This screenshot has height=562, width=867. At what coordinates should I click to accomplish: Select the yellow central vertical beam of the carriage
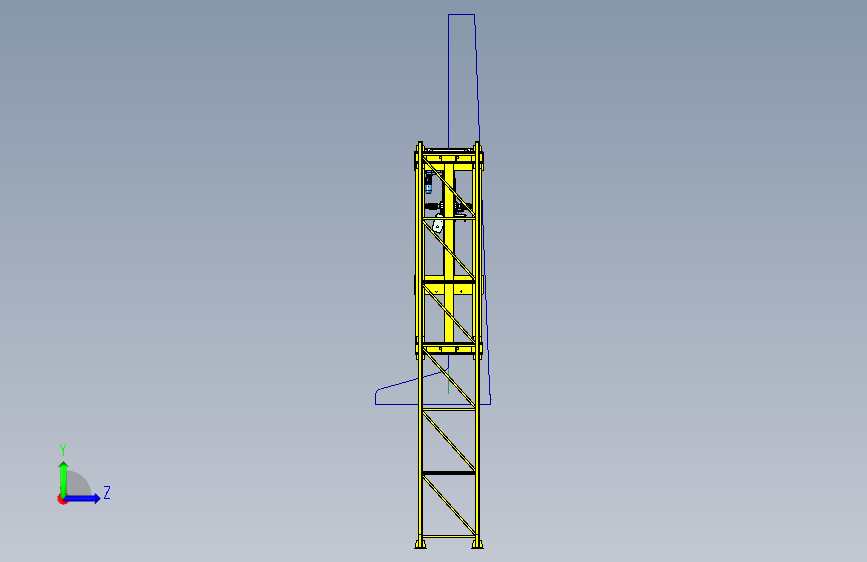(x=449, y=252)
